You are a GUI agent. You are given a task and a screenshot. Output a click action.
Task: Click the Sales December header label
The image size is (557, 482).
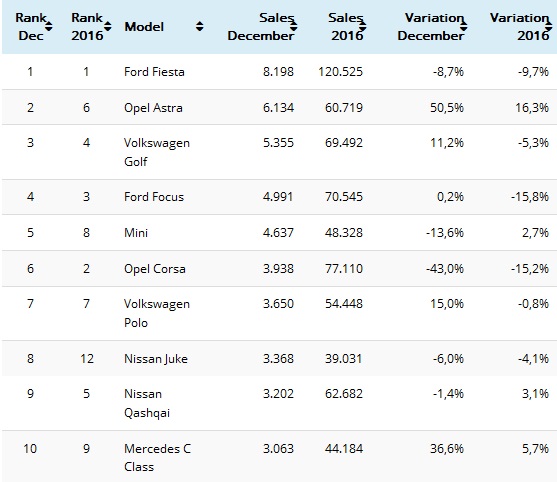pyautogui.click(x=261, y=27)
